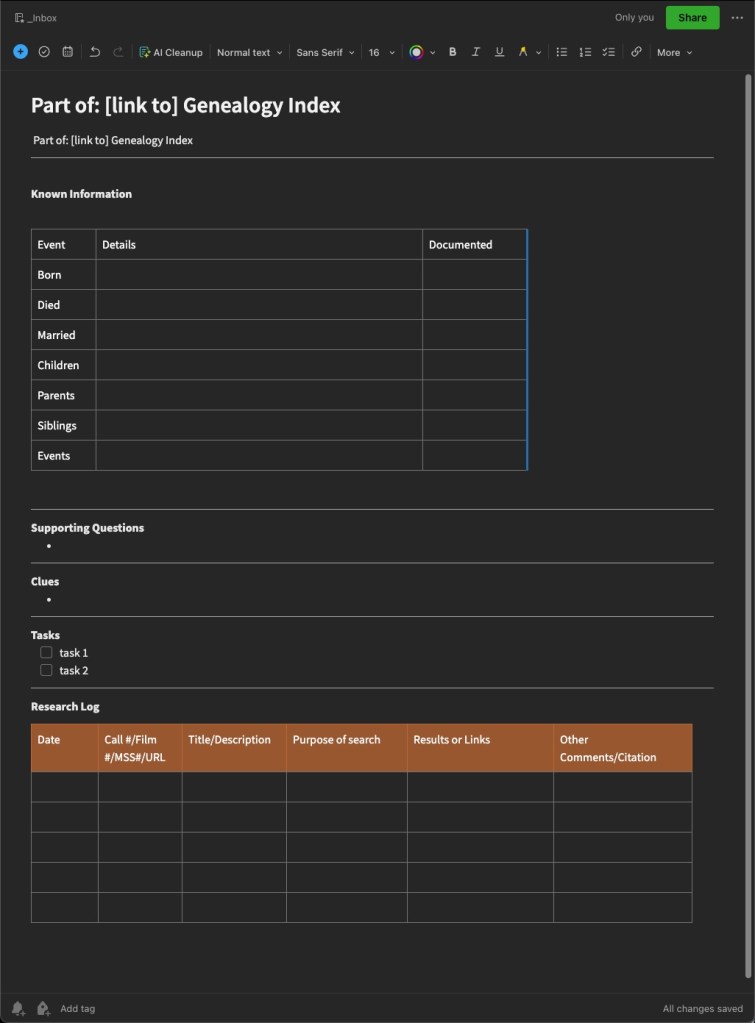This screenshot has width=755, height=1023.
Task: Click the blue insert plus icon
Action: [20, 52]
